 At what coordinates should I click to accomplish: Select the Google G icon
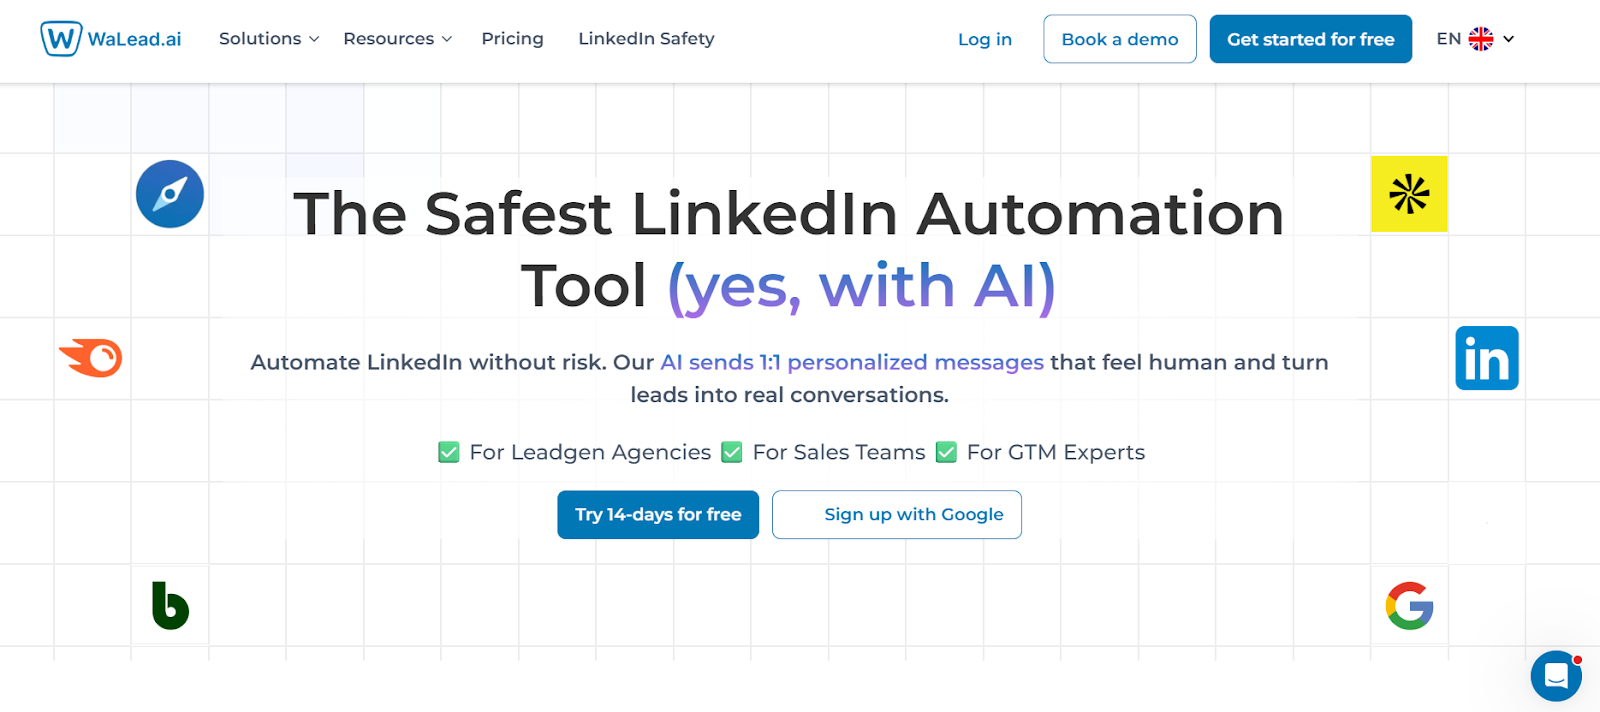click(x=1409, y=605)
